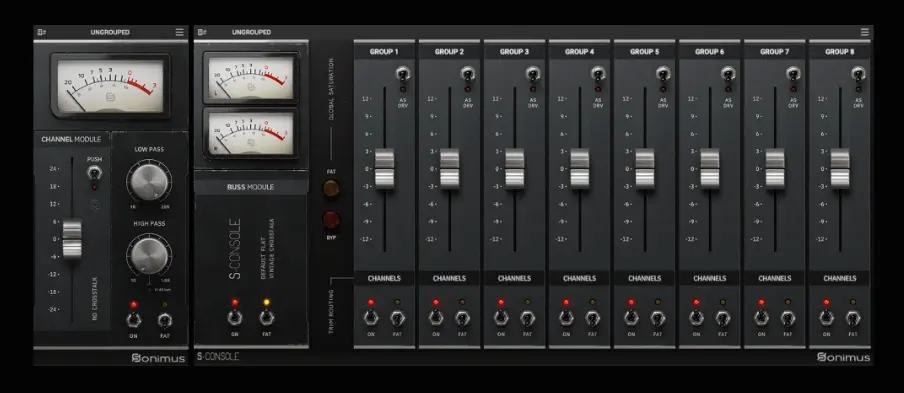Flip the PUSH switch in Channel Module
The image size is (904, 393).
94,172
